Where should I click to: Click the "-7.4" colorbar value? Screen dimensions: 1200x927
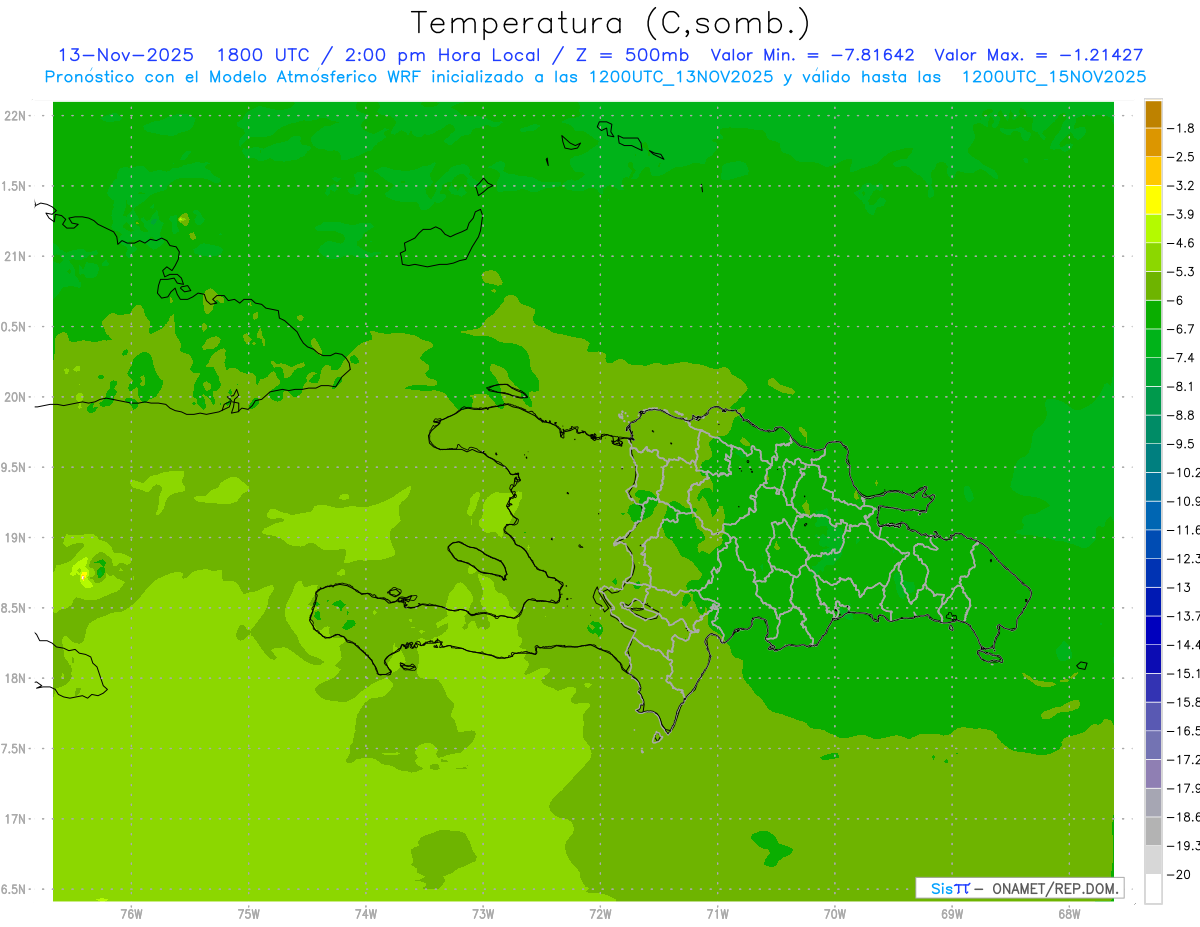[x=1182, y=358]
